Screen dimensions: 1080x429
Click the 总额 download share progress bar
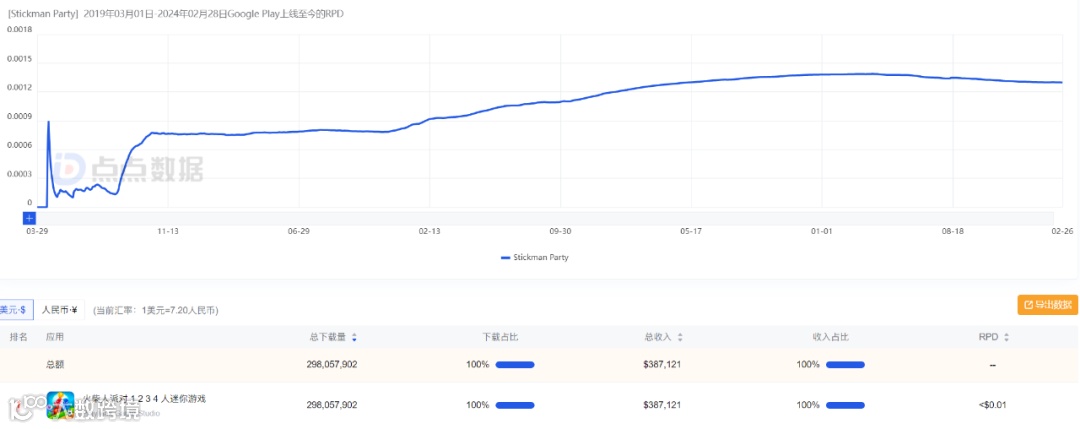tap(515, 365)
